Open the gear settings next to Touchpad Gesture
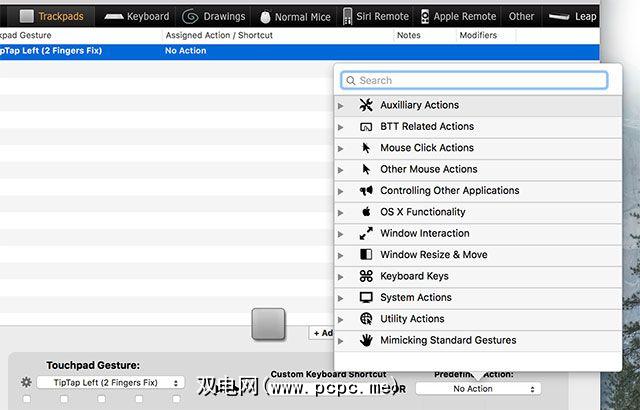 point(26,382)
